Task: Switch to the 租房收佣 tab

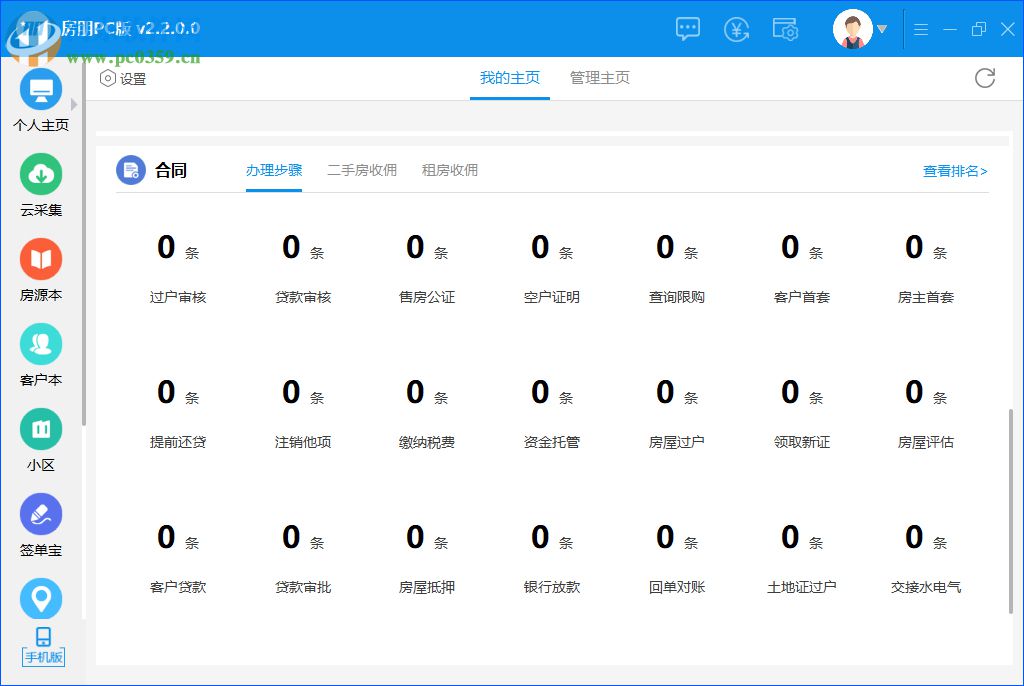Action: [451, 170]
